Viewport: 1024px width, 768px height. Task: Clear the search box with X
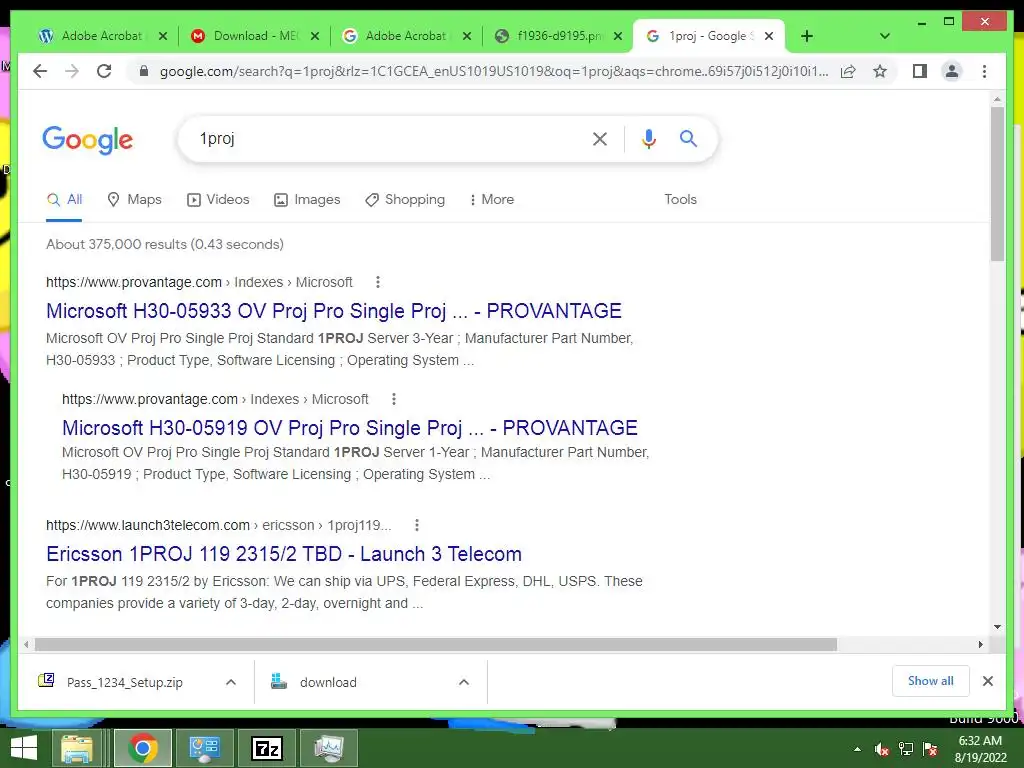coord(600,138)
